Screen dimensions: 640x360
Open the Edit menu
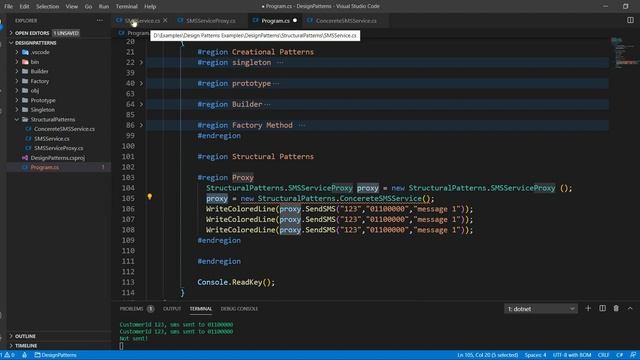point(24,6)
